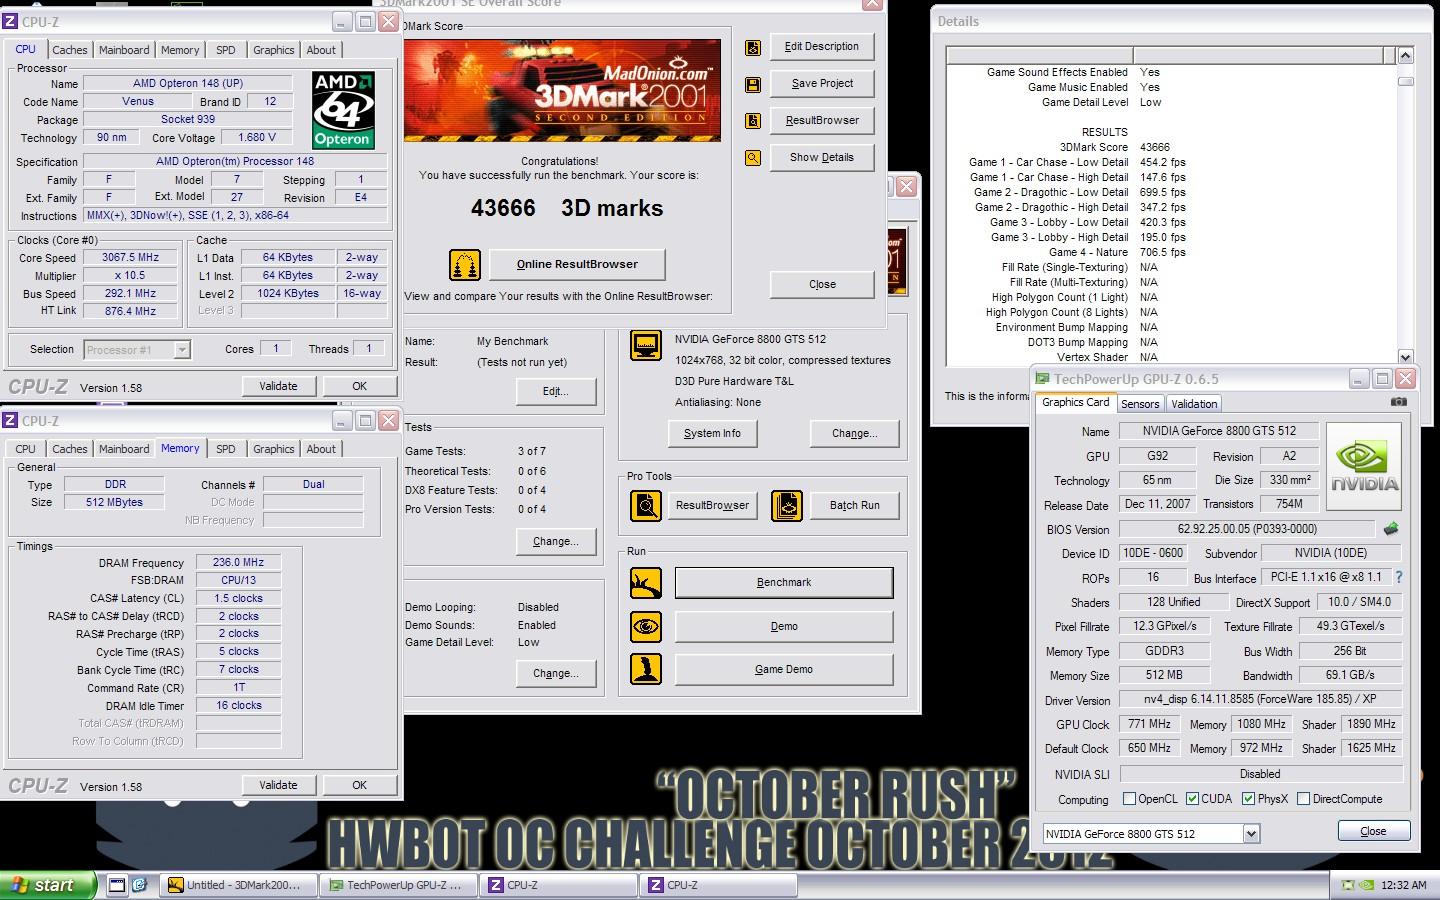Open the GPU selection dropdown in GPU-Z
Image resolution: width=1440 pixels, height=900 pixels.
click(x=1251, y=834)
